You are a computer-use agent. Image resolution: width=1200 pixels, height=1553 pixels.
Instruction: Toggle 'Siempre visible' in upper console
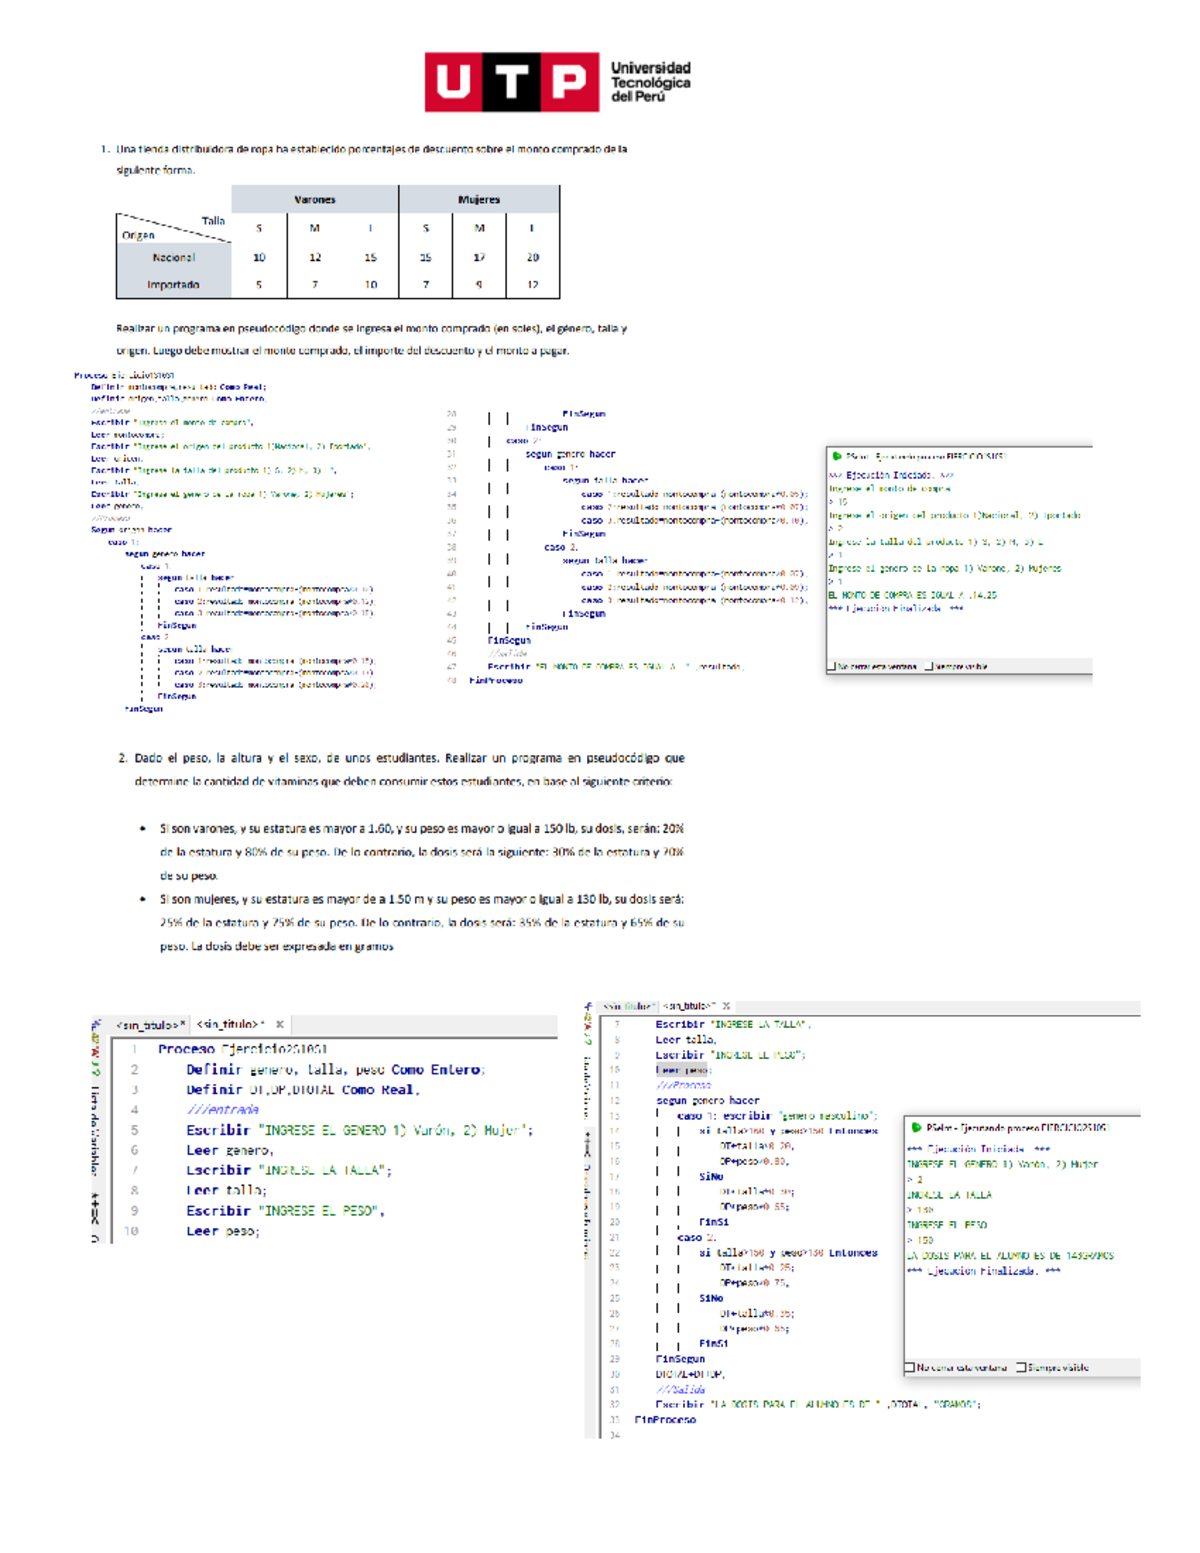pos(929,666)
